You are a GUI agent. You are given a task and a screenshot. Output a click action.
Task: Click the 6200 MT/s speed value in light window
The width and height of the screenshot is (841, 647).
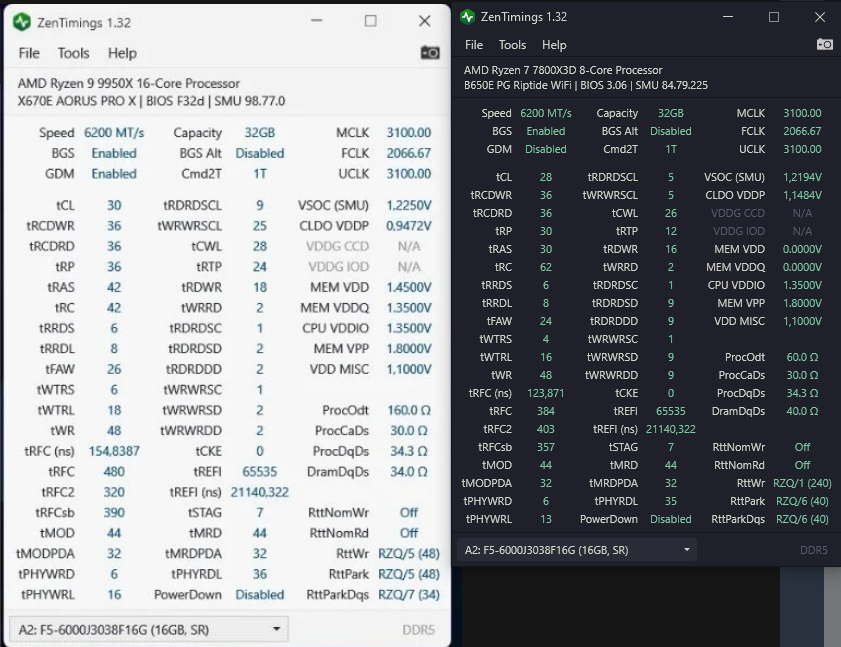pos(114,133)
